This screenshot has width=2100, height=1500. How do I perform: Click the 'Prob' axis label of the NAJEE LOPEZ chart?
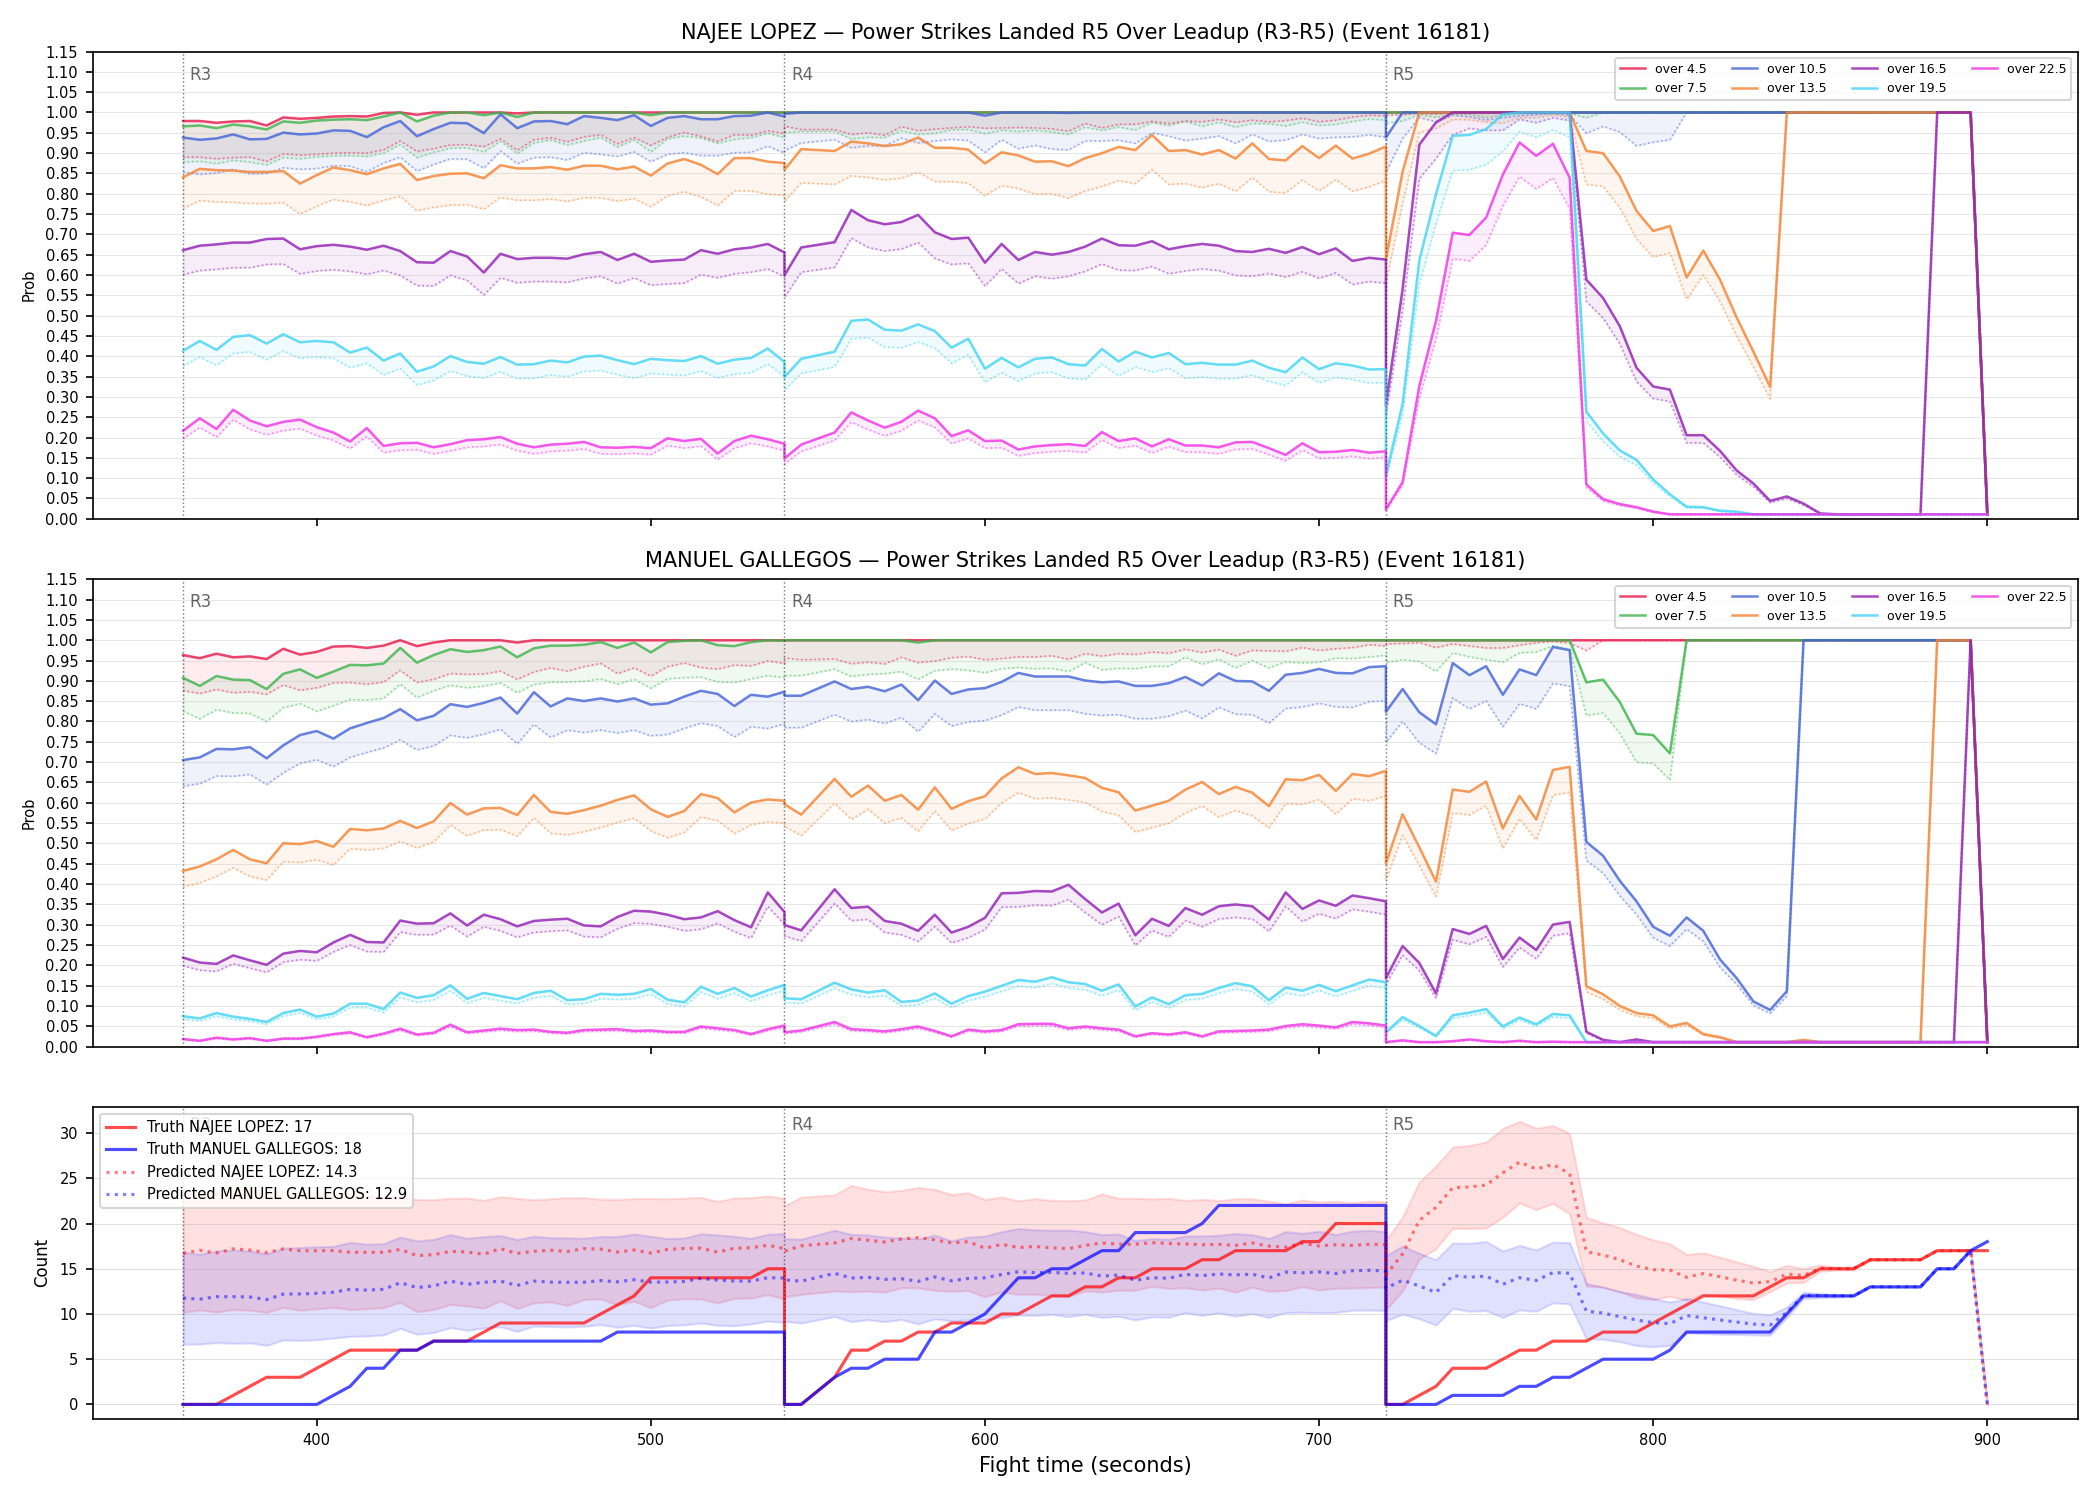click(28, 286)
